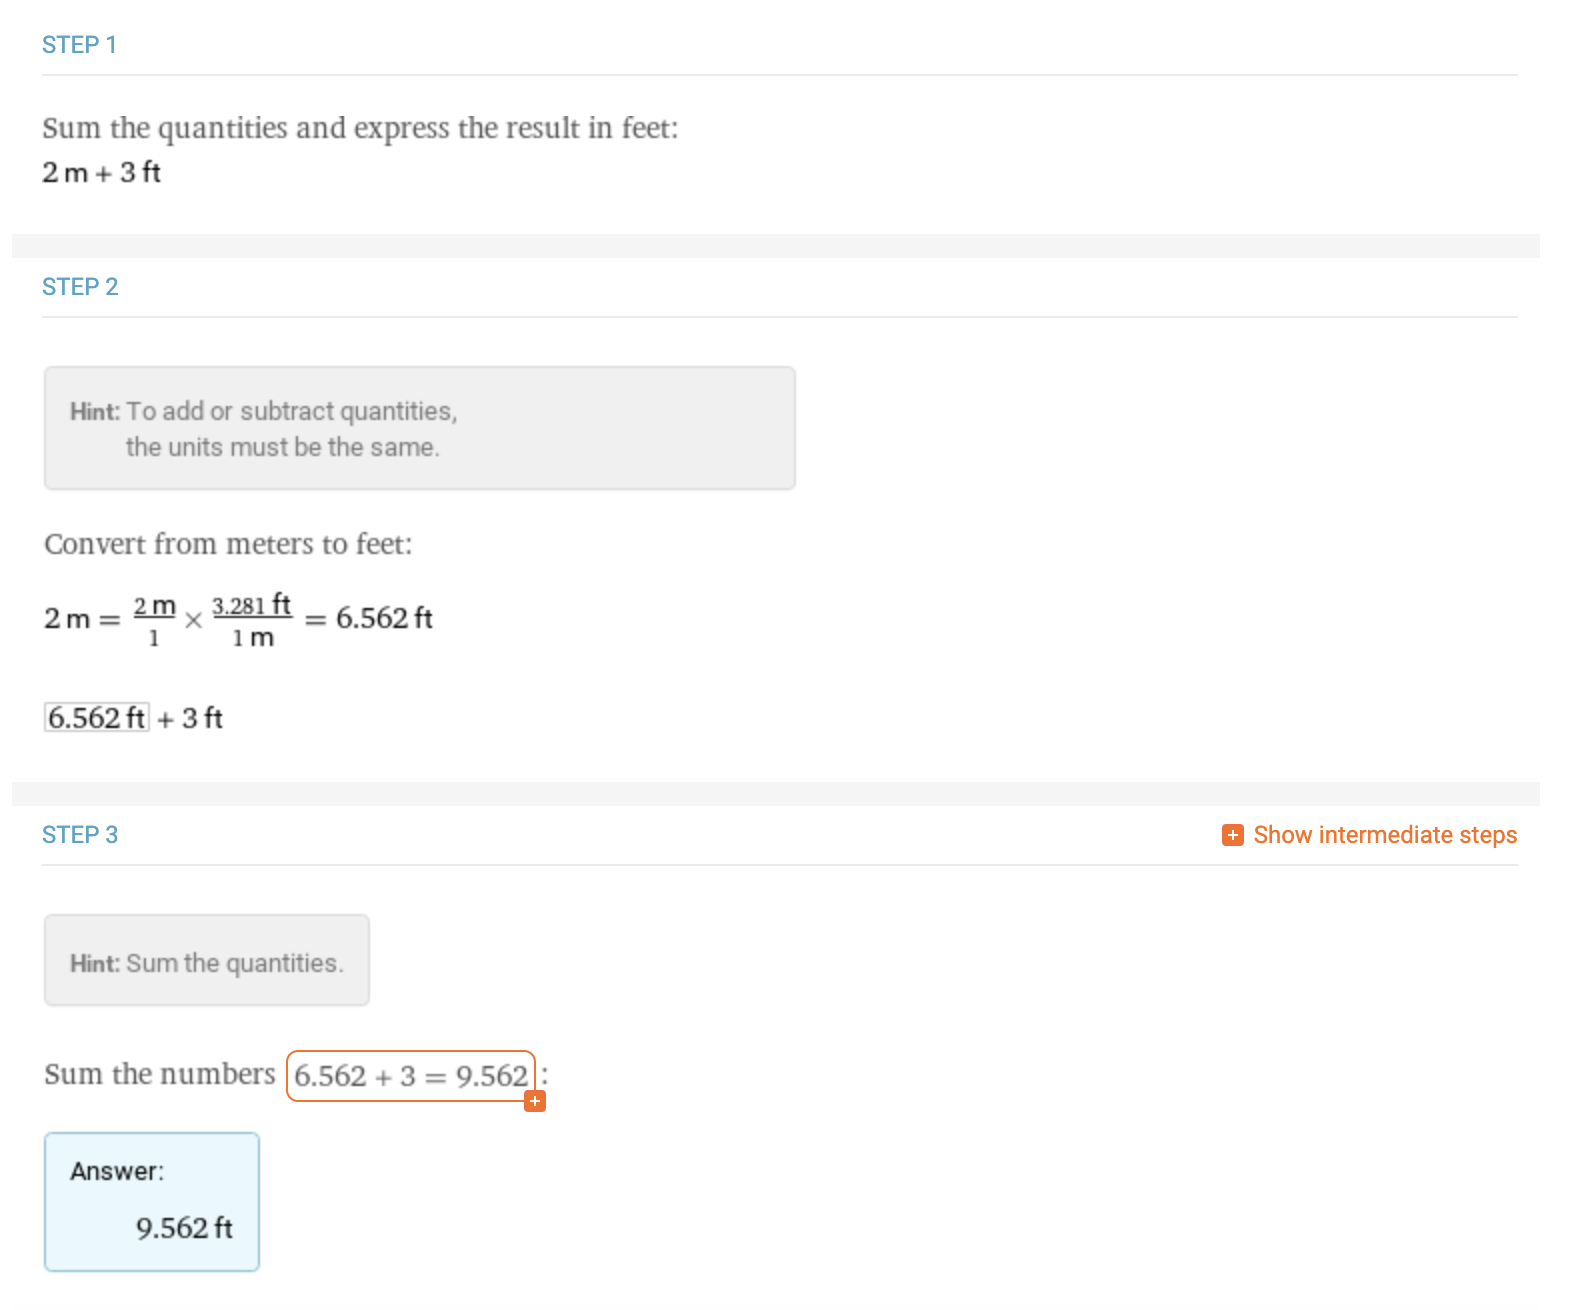This screenshot has width=1578, height=1310.
Task: Click the 2 m over 1 fraction
Action: tap(154, 620)
